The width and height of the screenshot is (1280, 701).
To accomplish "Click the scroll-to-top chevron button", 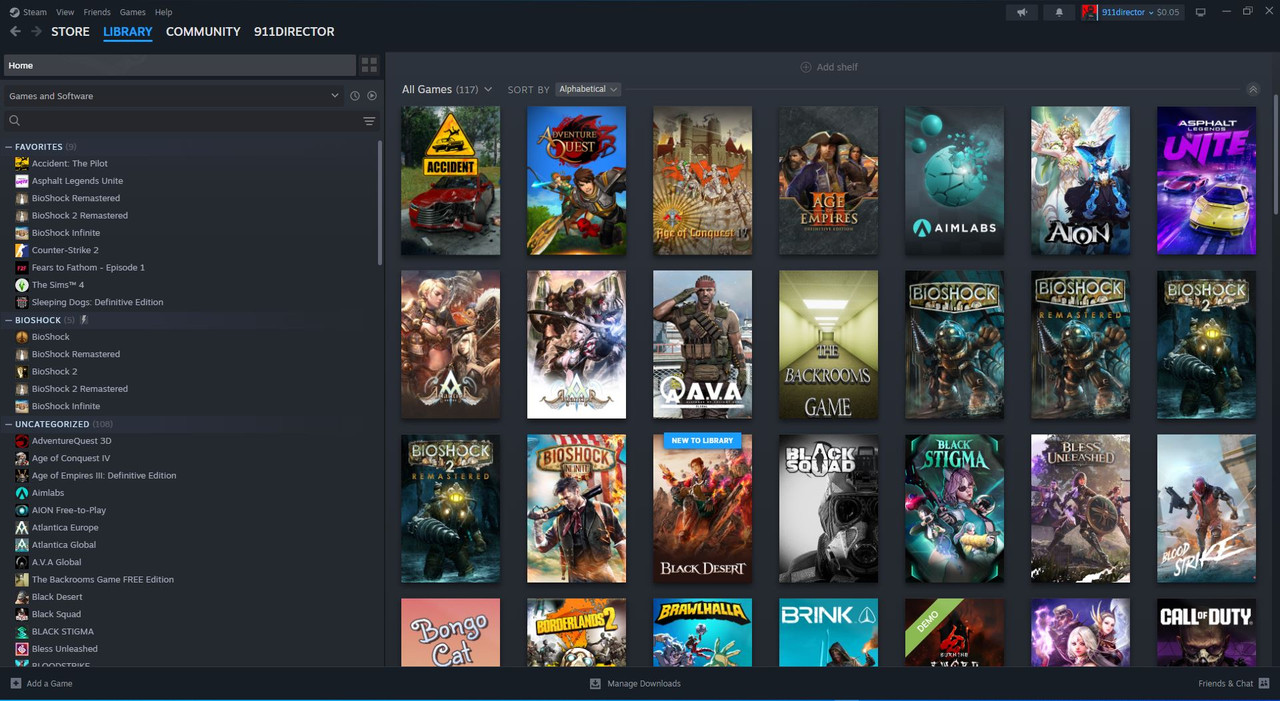I will click(x=1253, y=89).
